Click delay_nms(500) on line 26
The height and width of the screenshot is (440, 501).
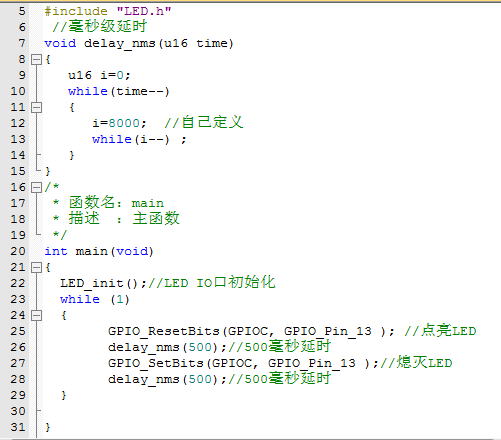167,348
